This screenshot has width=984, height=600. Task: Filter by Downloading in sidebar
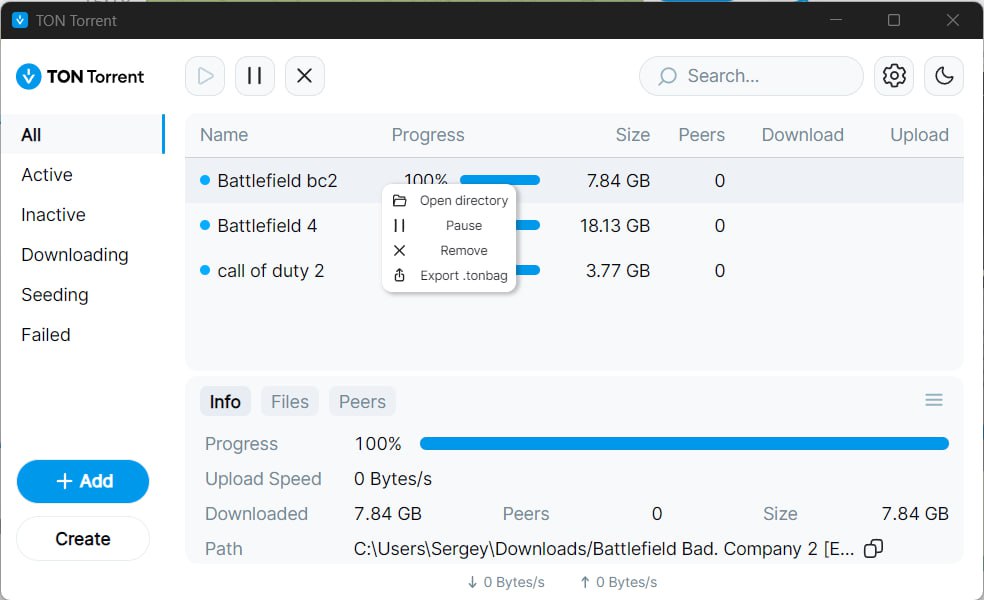pos(75,255)
